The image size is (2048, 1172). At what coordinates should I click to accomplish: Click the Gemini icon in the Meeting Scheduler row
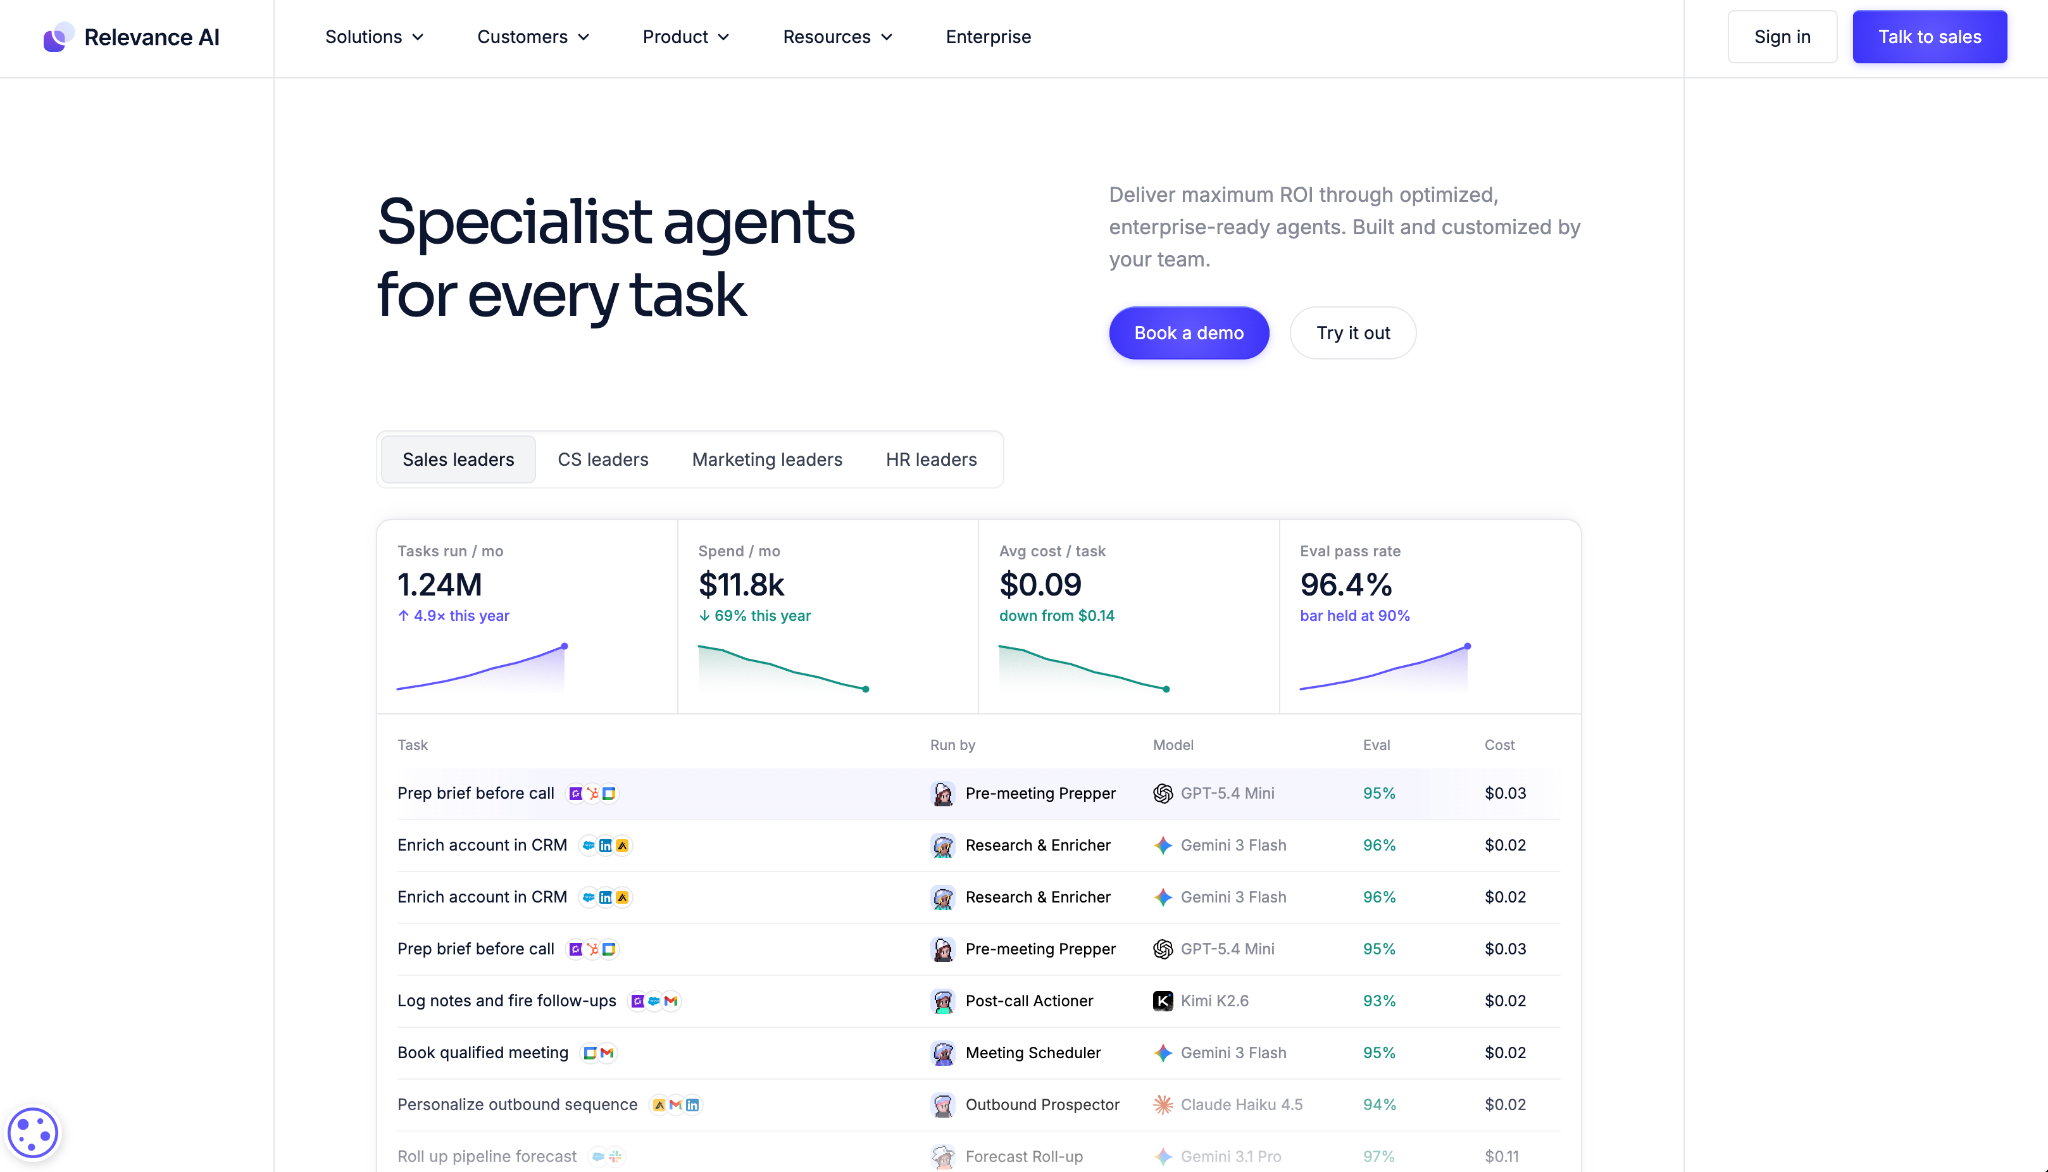1163,1053
